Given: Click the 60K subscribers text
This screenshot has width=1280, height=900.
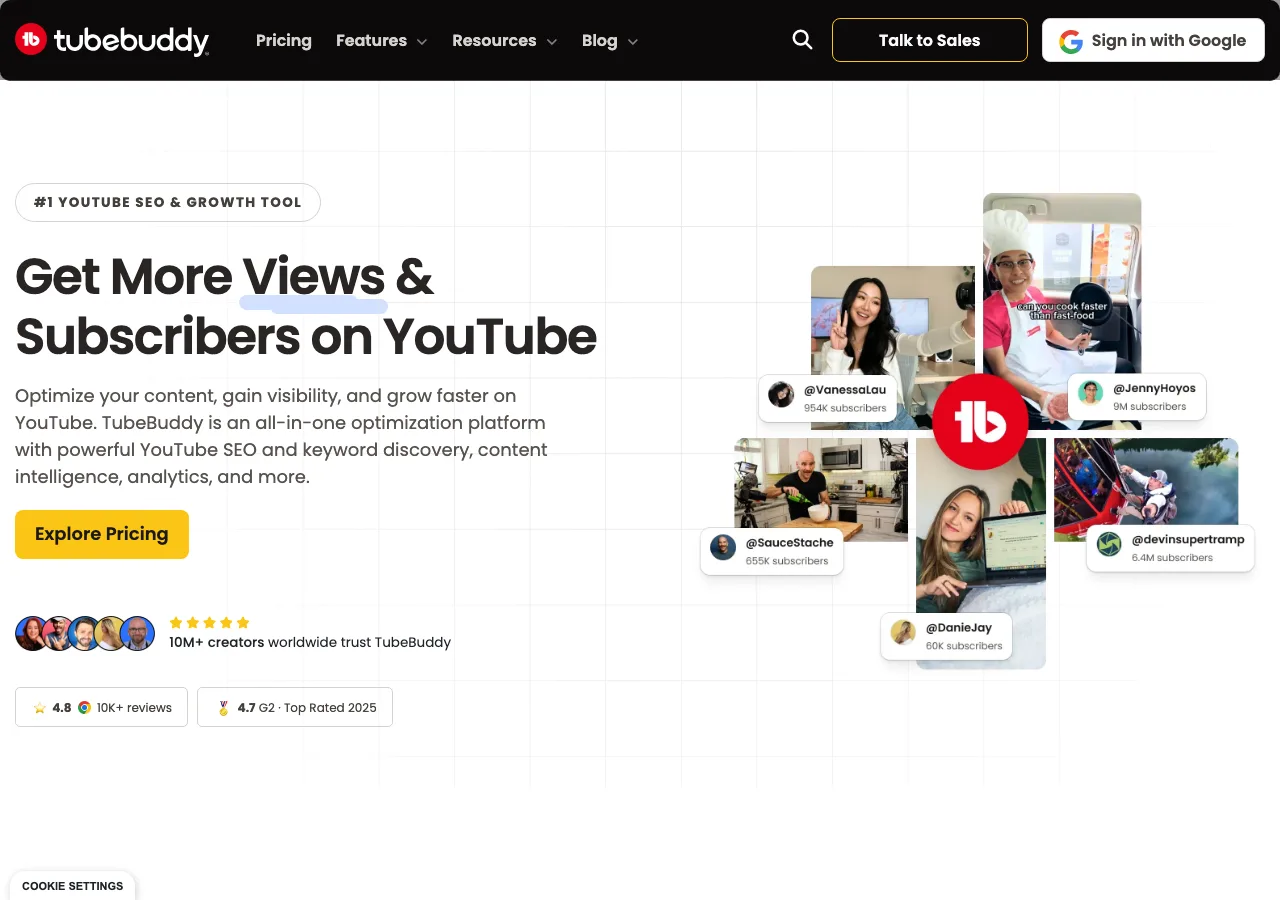Looking at the screenshot, I should [964, 646].
